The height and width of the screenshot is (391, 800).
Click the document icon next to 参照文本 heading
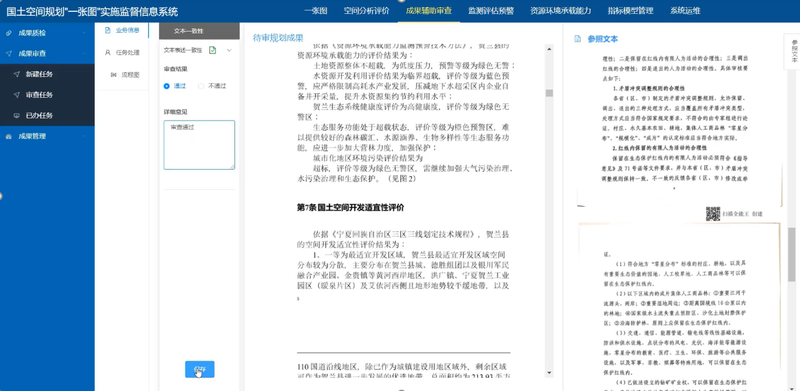(578, 39)
